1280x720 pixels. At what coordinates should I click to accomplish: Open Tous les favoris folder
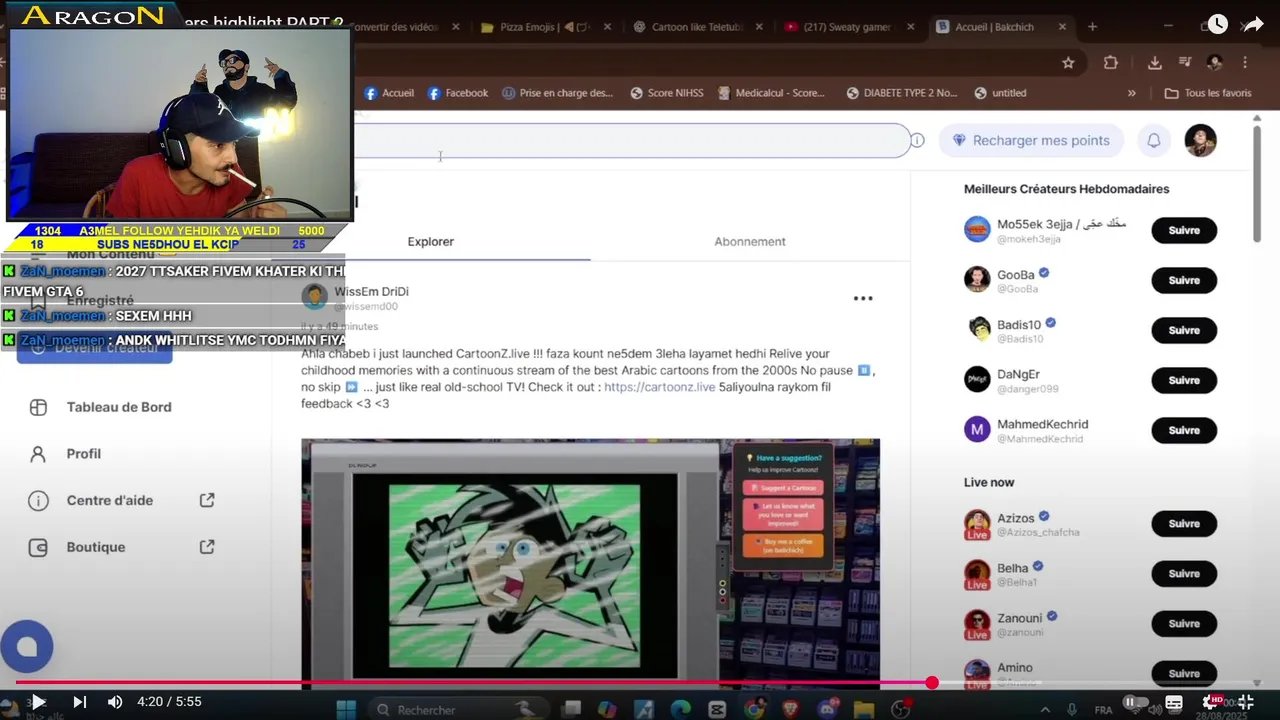point(1208,93)
